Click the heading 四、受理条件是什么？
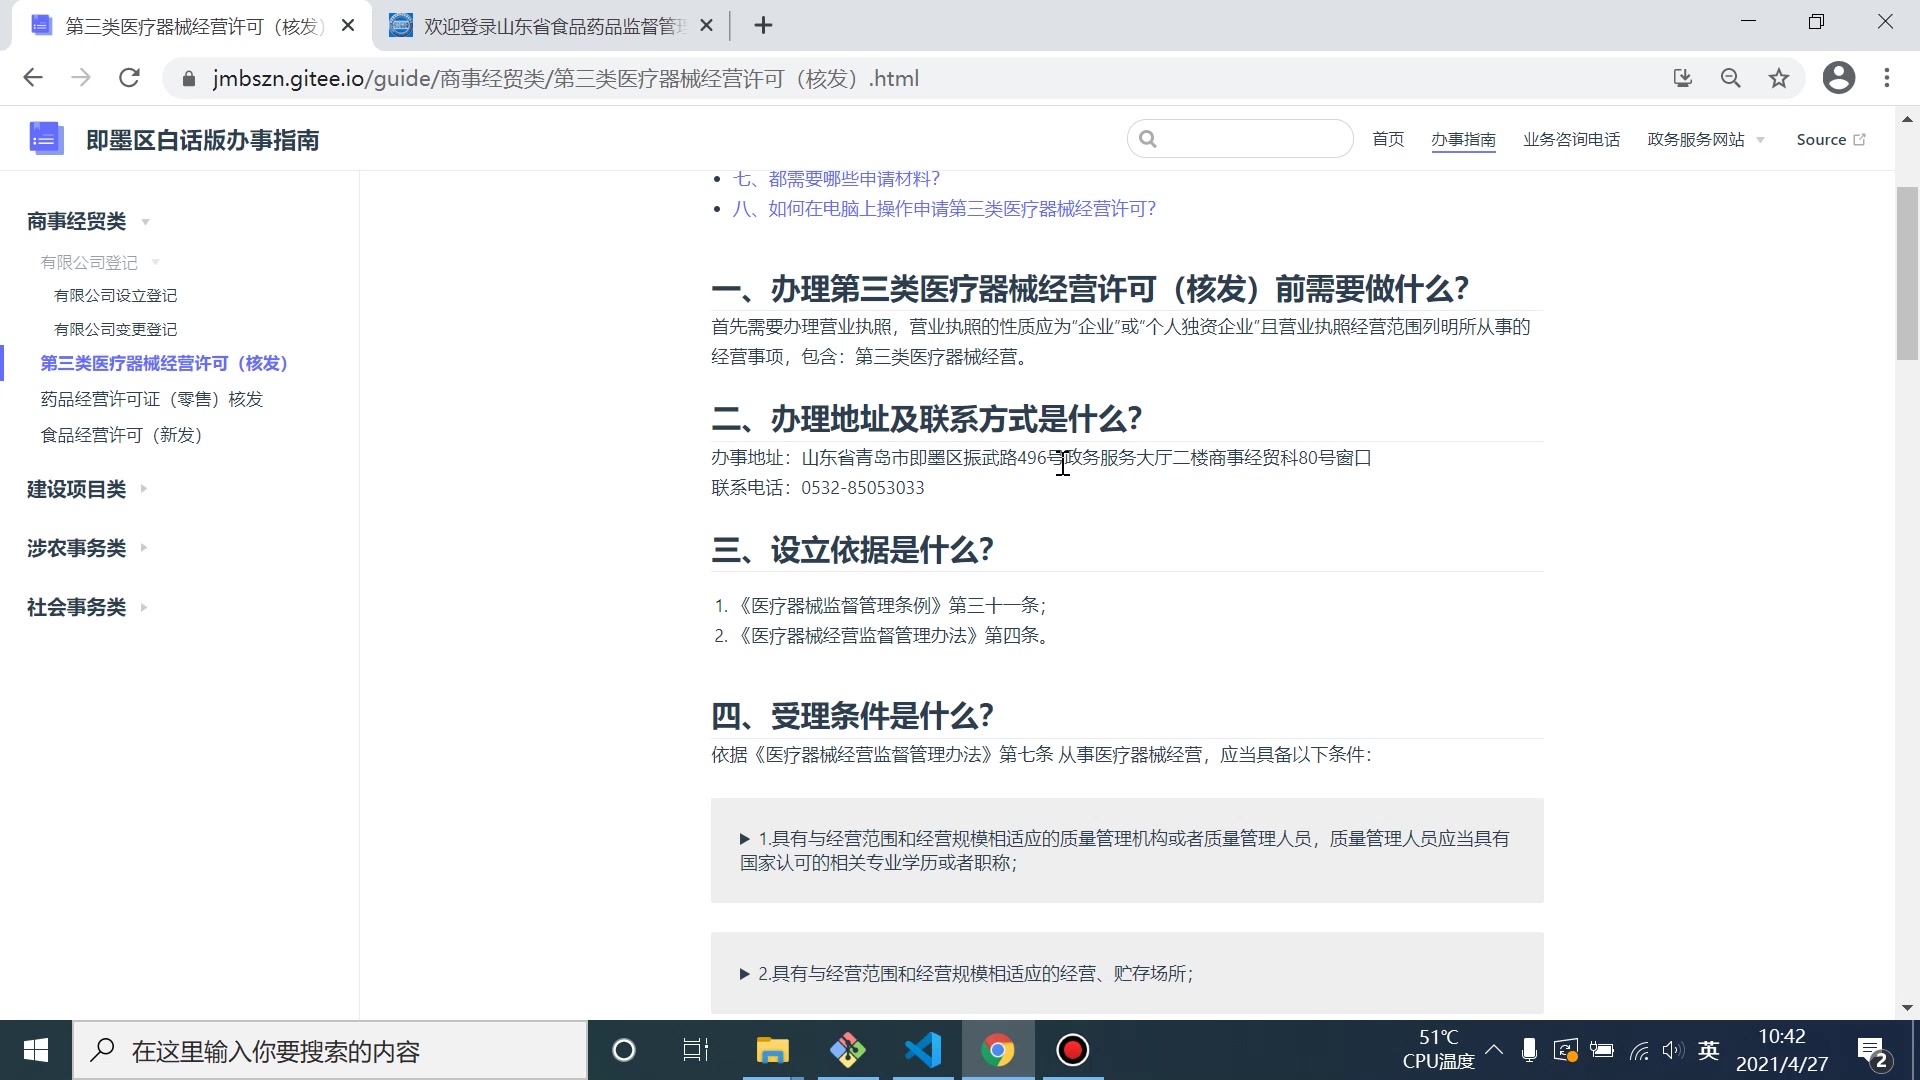This screenshot has height=1080, width=1920. 852,716
